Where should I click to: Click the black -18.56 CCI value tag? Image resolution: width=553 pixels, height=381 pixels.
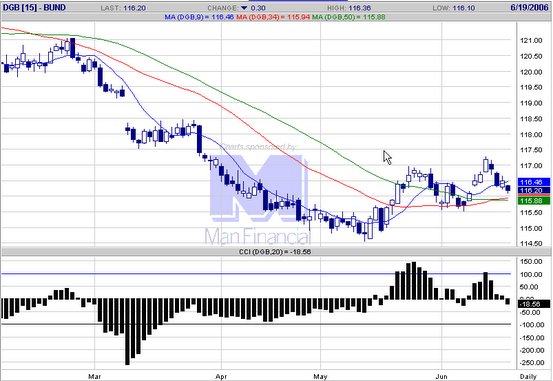534,304
